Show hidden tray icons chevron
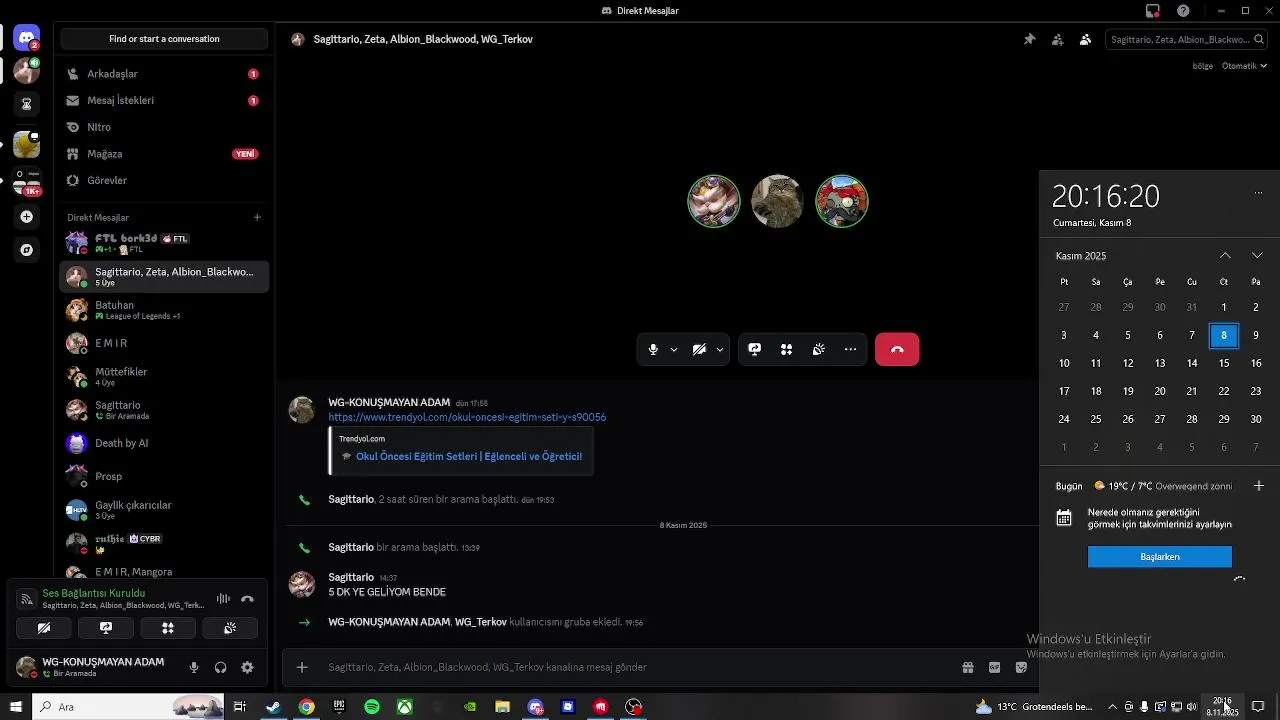1280x720 pixels. pos(1112,707)
